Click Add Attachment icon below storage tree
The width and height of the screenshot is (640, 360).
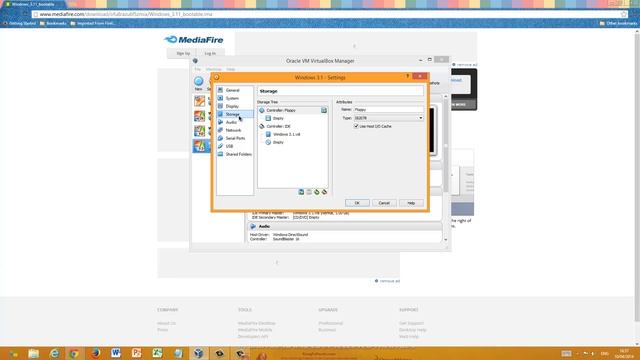(x=317, y=192)
